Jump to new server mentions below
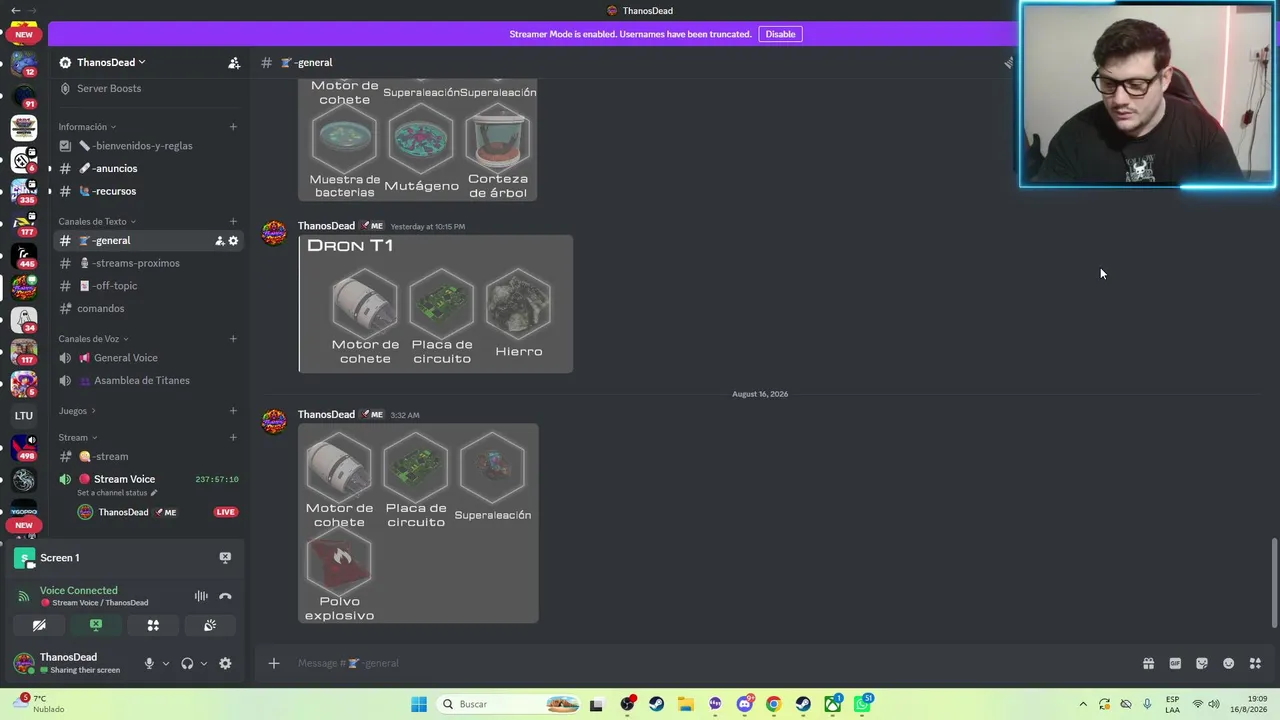1280x720 pixels. pyautogui.click(x=24, y=525)
